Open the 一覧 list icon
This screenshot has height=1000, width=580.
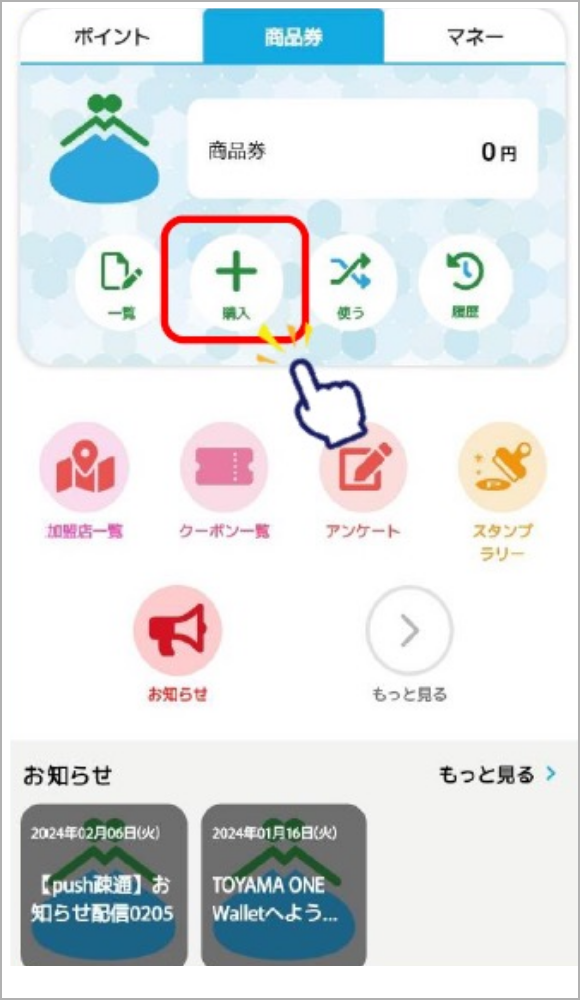click(x=121, y=281)
